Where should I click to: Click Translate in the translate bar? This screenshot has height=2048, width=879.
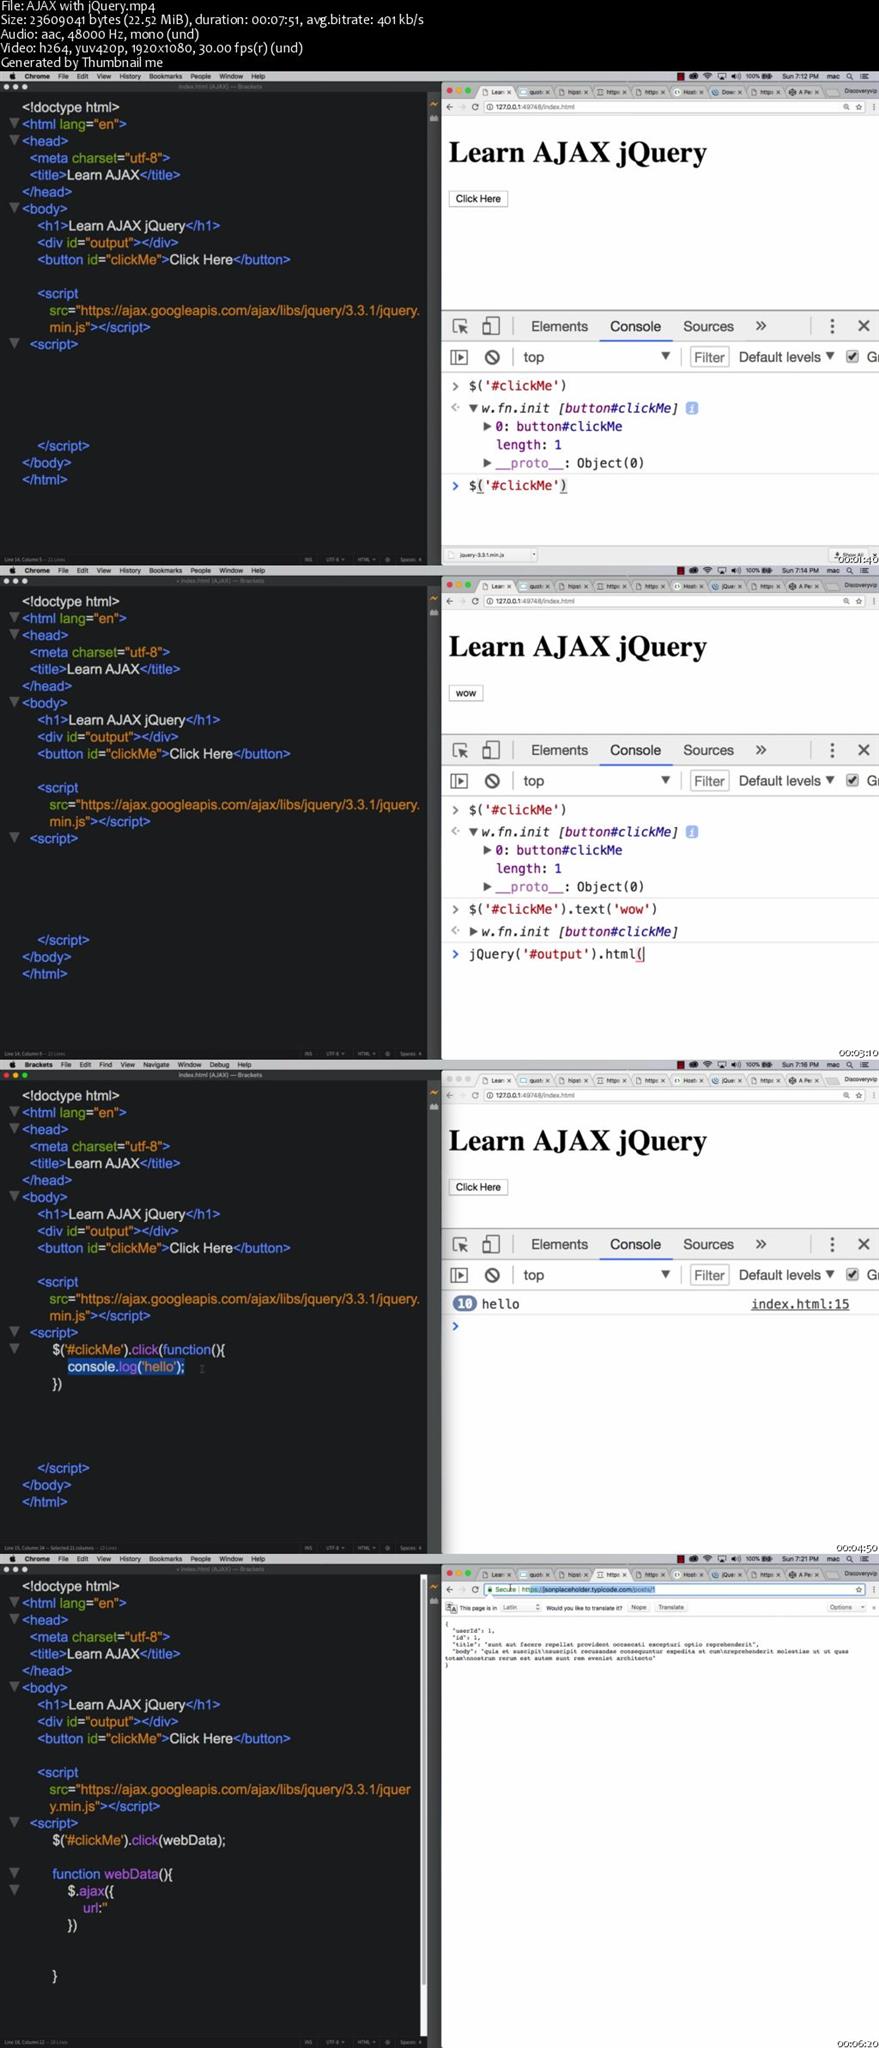(671, 1608)
